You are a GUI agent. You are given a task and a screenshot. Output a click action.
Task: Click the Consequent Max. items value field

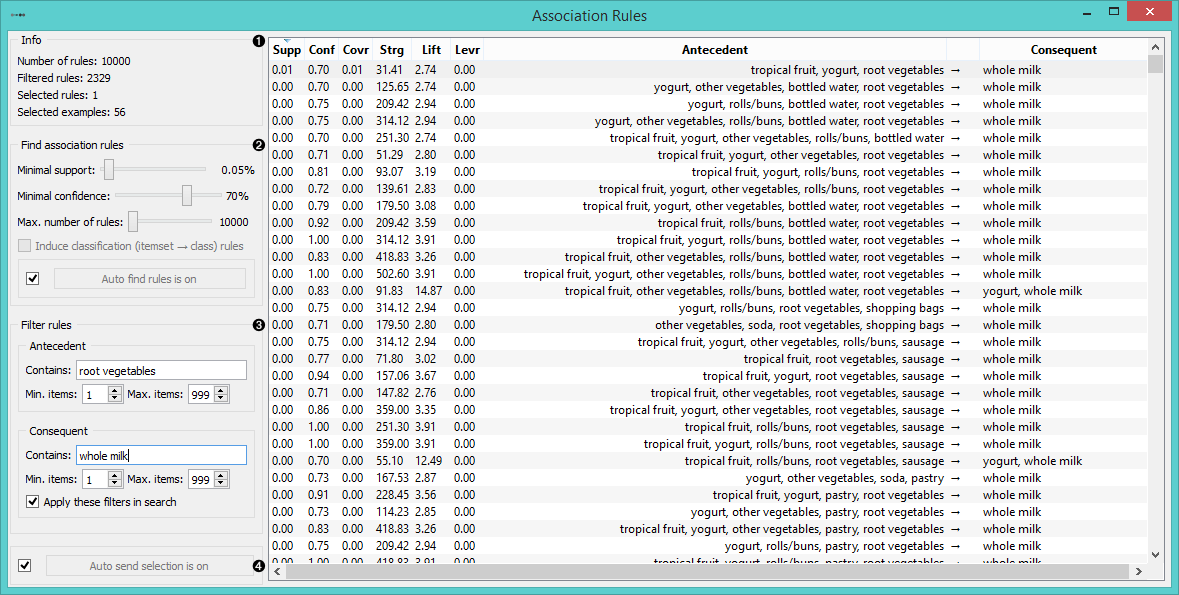tap(201, 479)
